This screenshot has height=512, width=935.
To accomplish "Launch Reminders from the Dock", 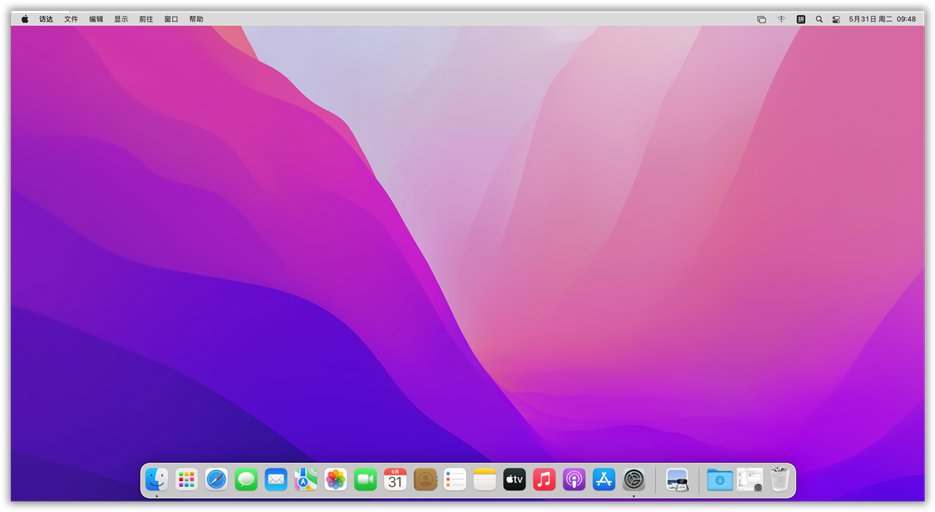I will click(x=455, y=479).
